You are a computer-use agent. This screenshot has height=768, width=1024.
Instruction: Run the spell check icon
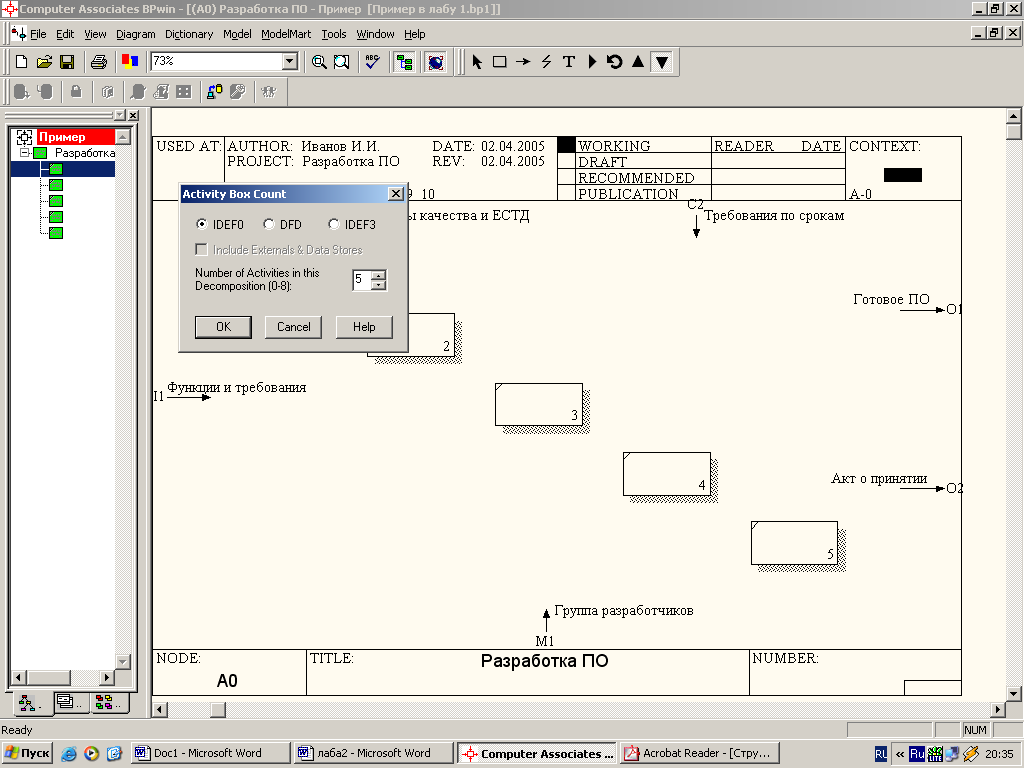click(372, 62)
